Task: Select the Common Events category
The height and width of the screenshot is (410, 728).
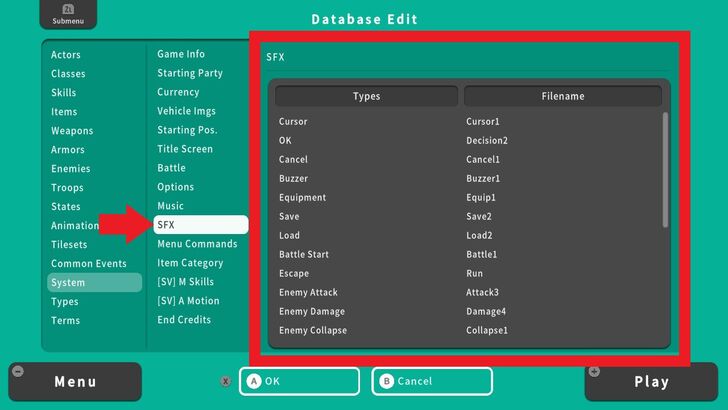Action: pyautogui.click(x=89, y=264)
